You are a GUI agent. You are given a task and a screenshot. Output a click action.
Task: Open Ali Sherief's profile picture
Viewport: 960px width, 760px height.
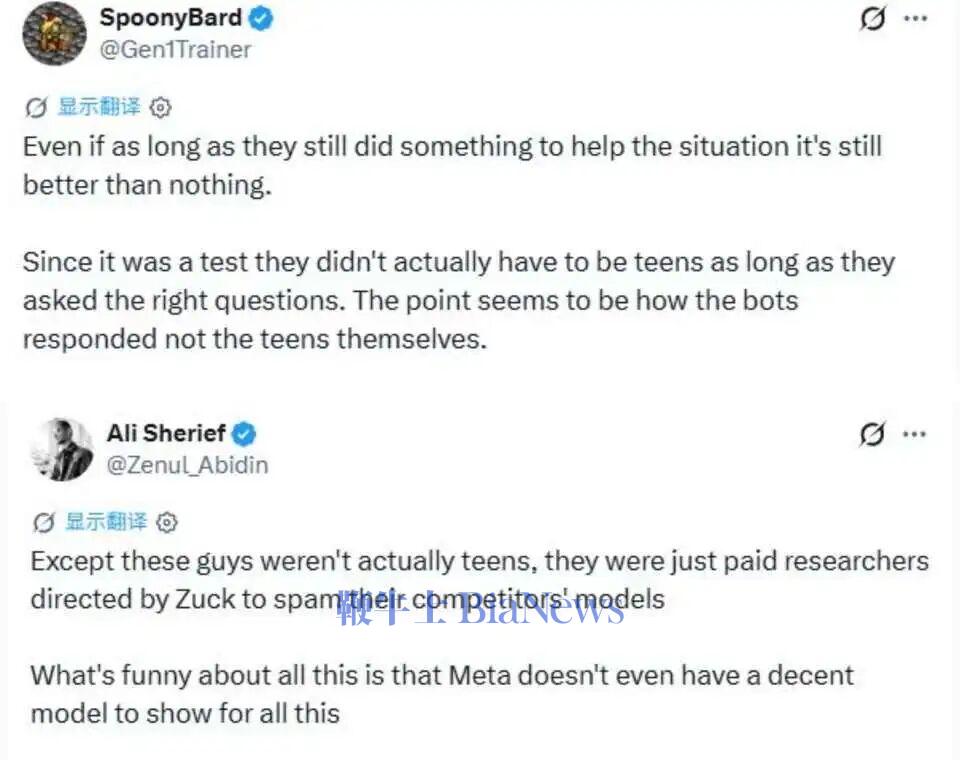click(x=61, y=449)
